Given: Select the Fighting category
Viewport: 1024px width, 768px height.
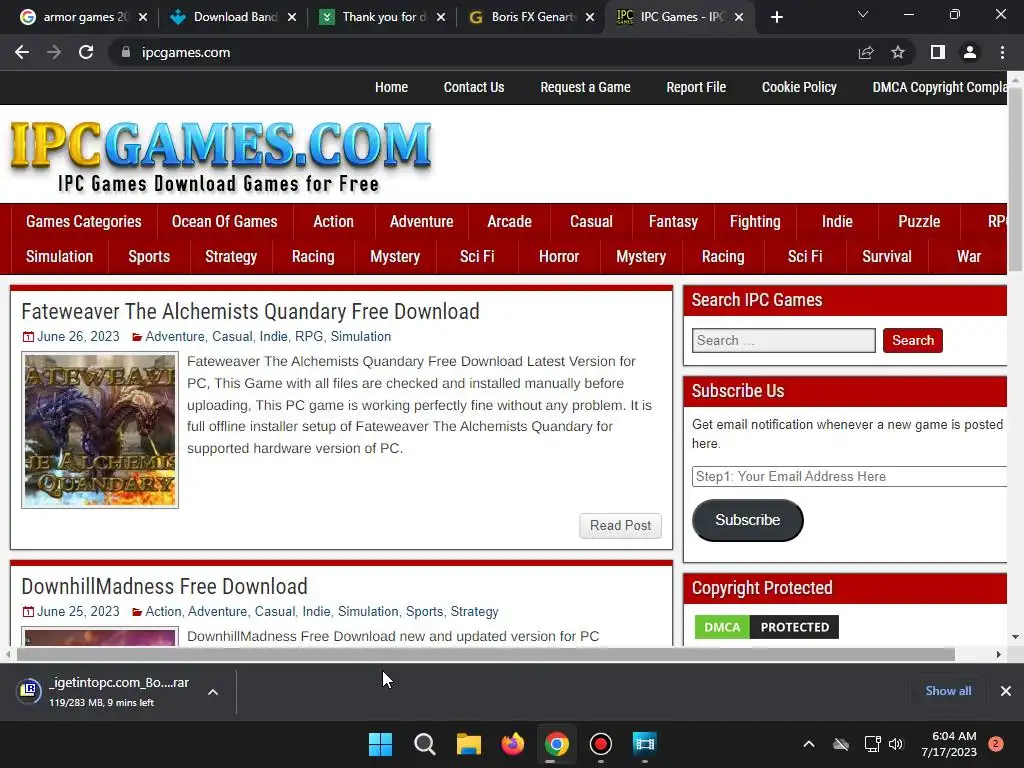Looking at the screenshot, I should [x=755, y=221].
